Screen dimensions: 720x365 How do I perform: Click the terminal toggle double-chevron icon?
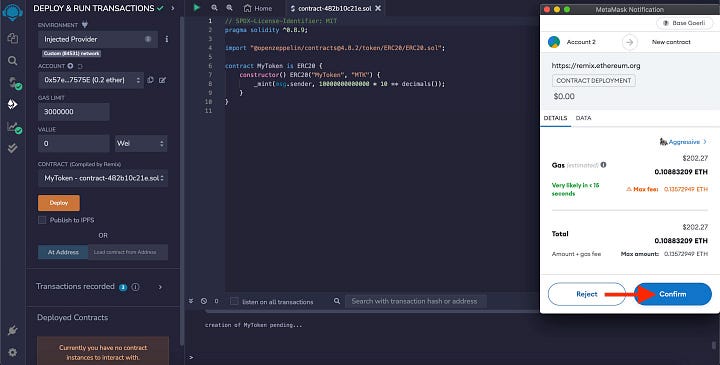pyautogui.click(x=191, y=301)
